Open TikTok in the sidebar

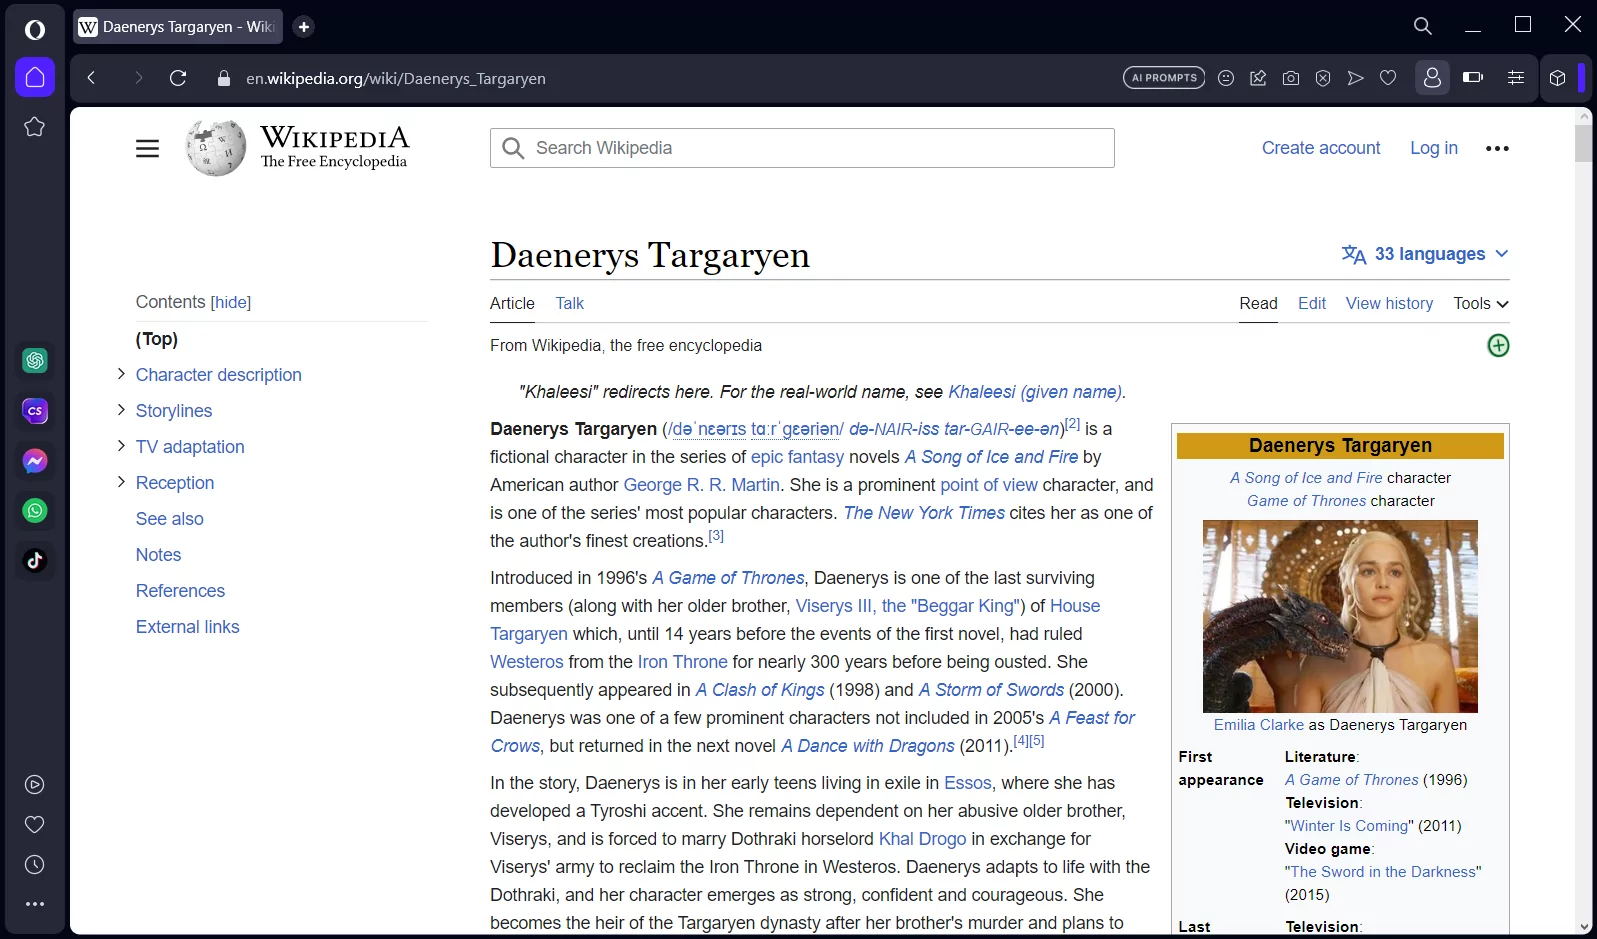tap(35, 560)
